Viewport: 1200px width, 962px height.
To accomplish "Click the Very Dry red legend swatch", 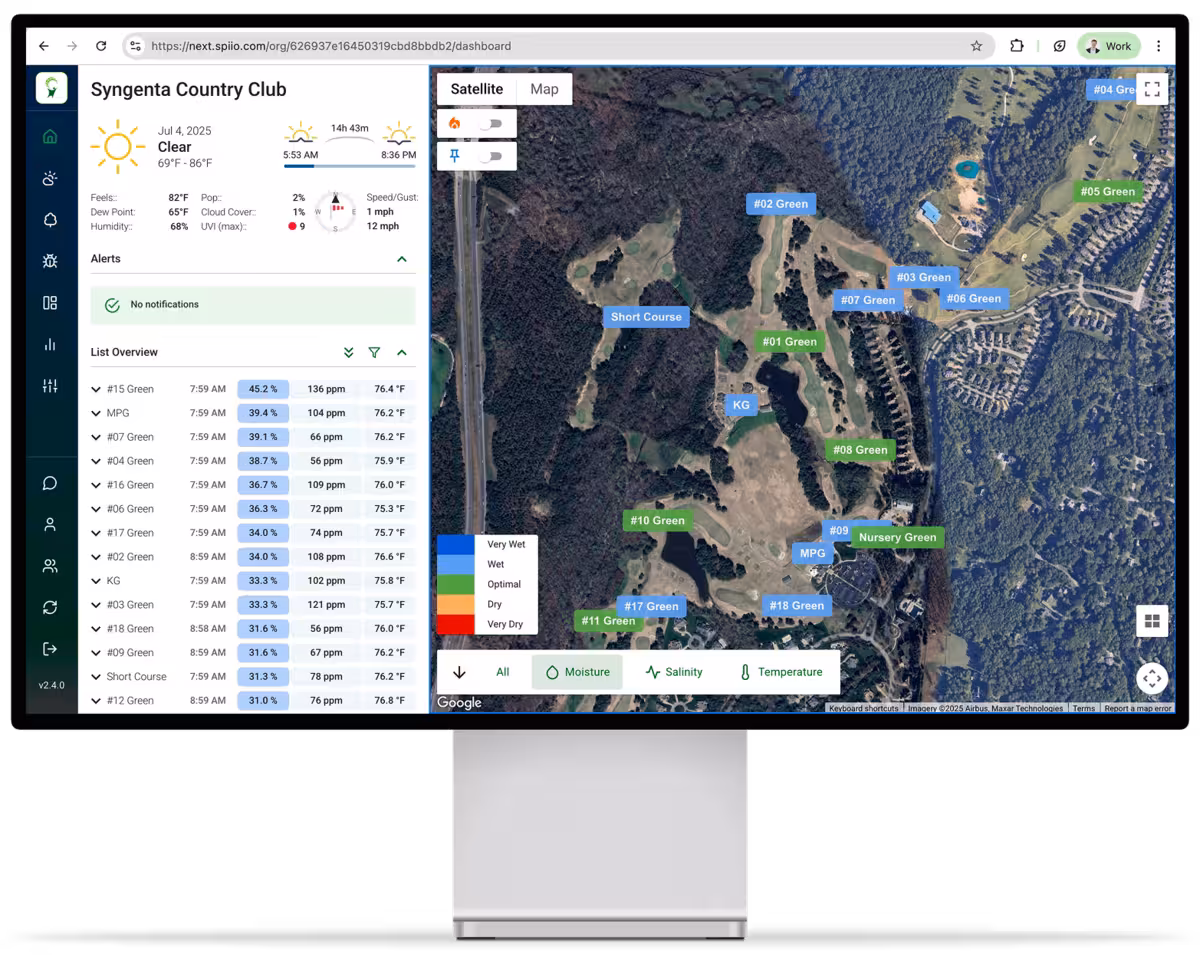I will pyautogui.click(x=456, y=624).
